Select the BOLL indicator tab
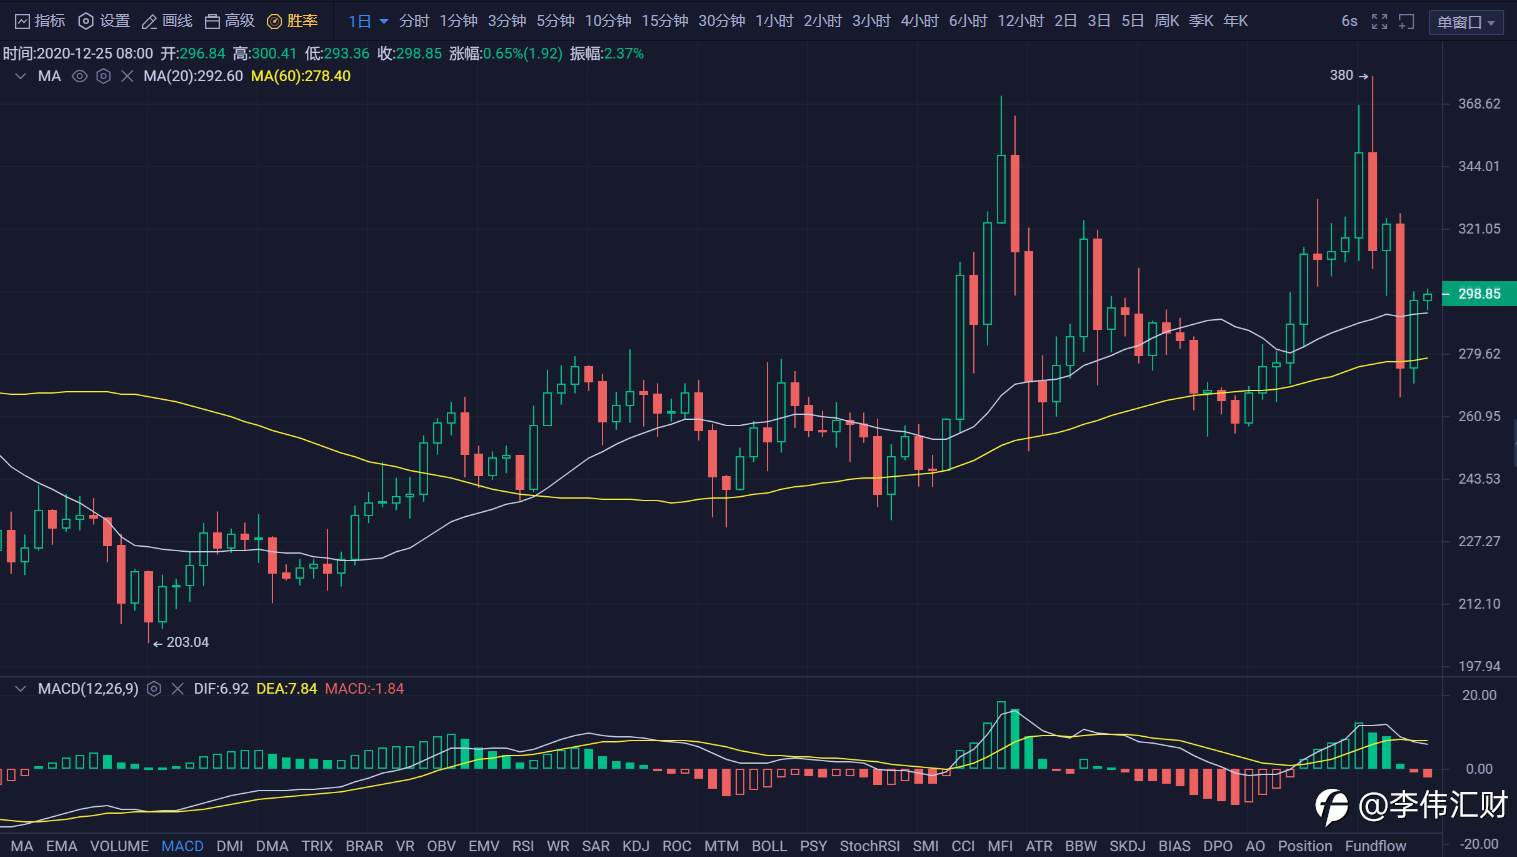This screenshot has height=857, width=1517. (769, 846)
